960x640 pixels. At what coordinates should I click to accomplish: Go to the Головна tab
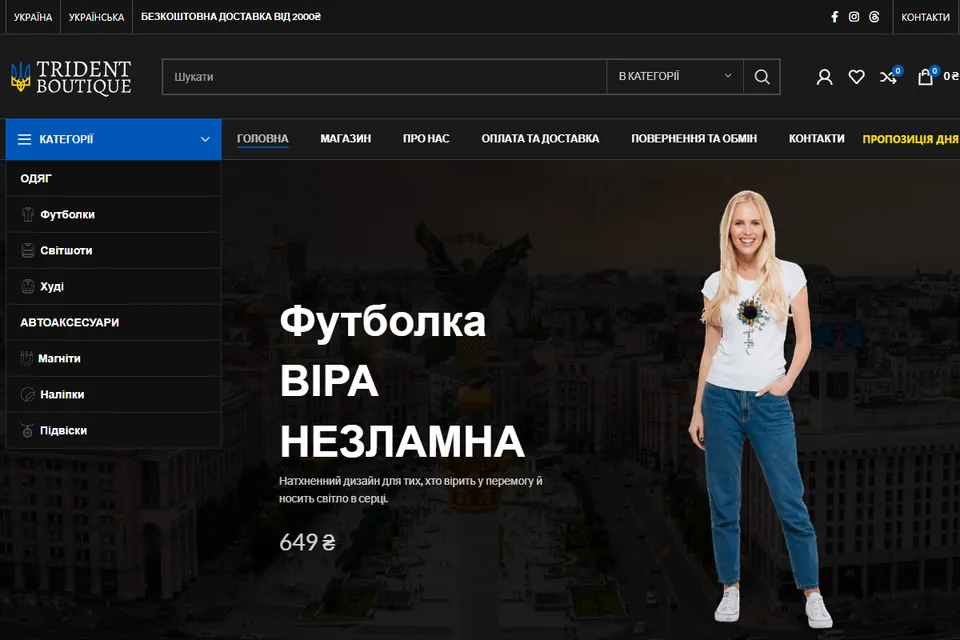(263, 138)
